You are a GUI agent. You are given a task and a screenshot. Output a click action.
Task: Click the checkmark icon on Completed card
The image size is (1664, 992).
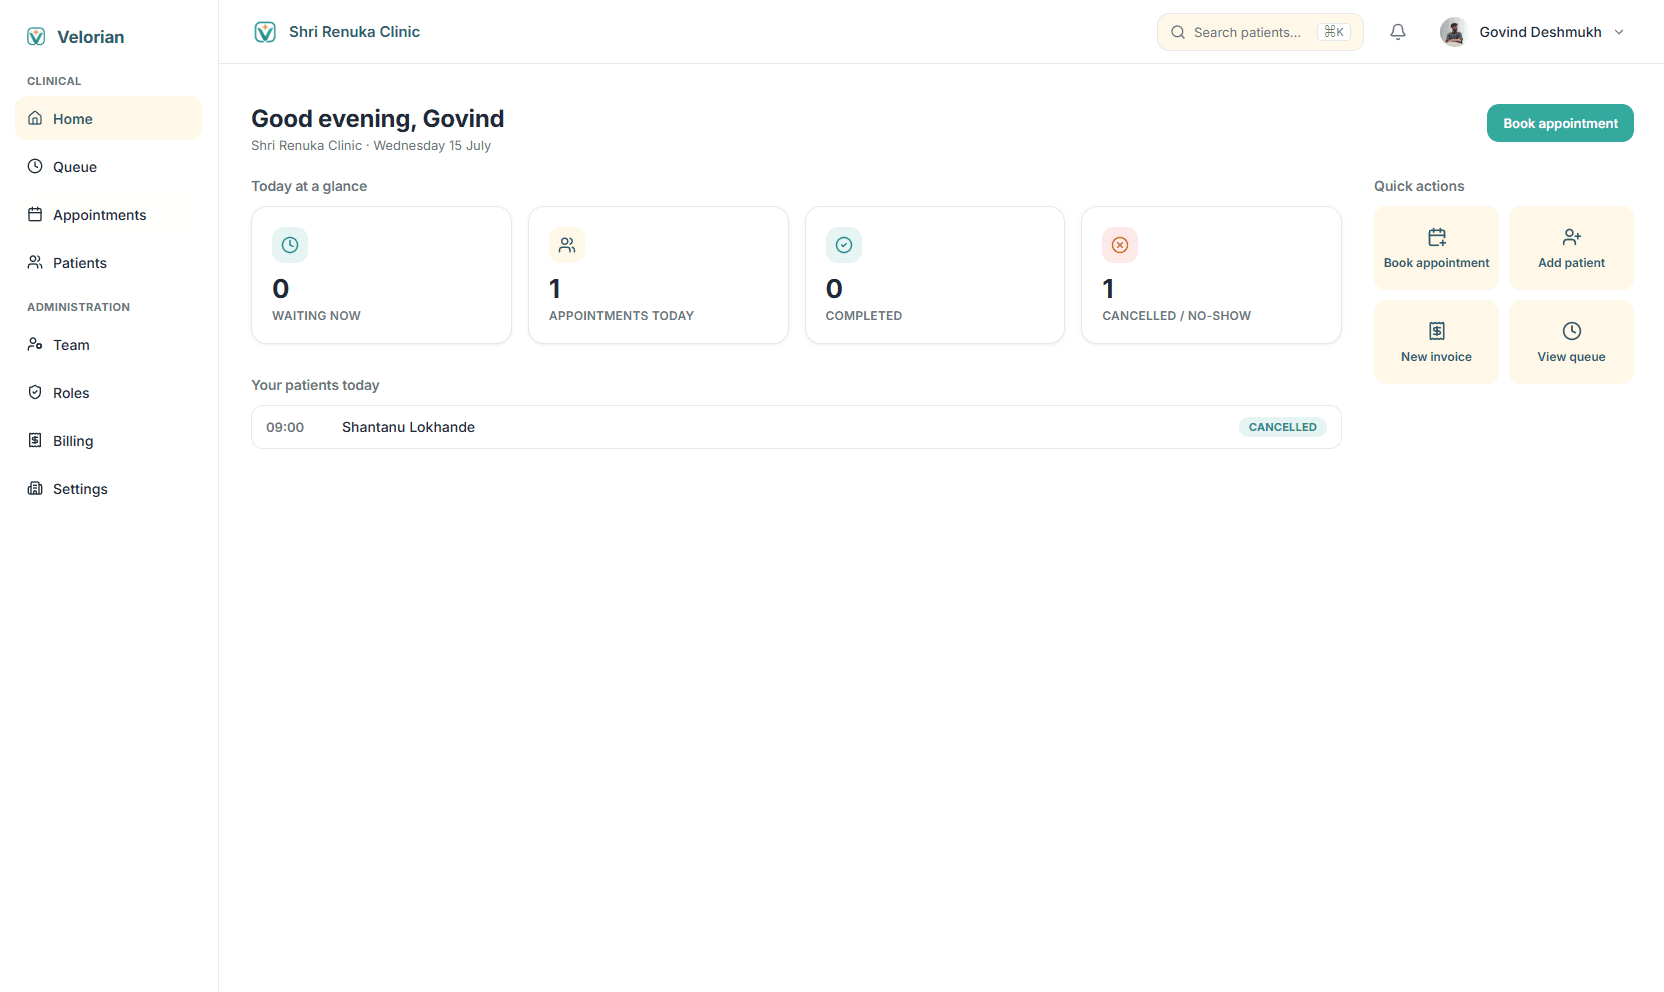(844, 245)
